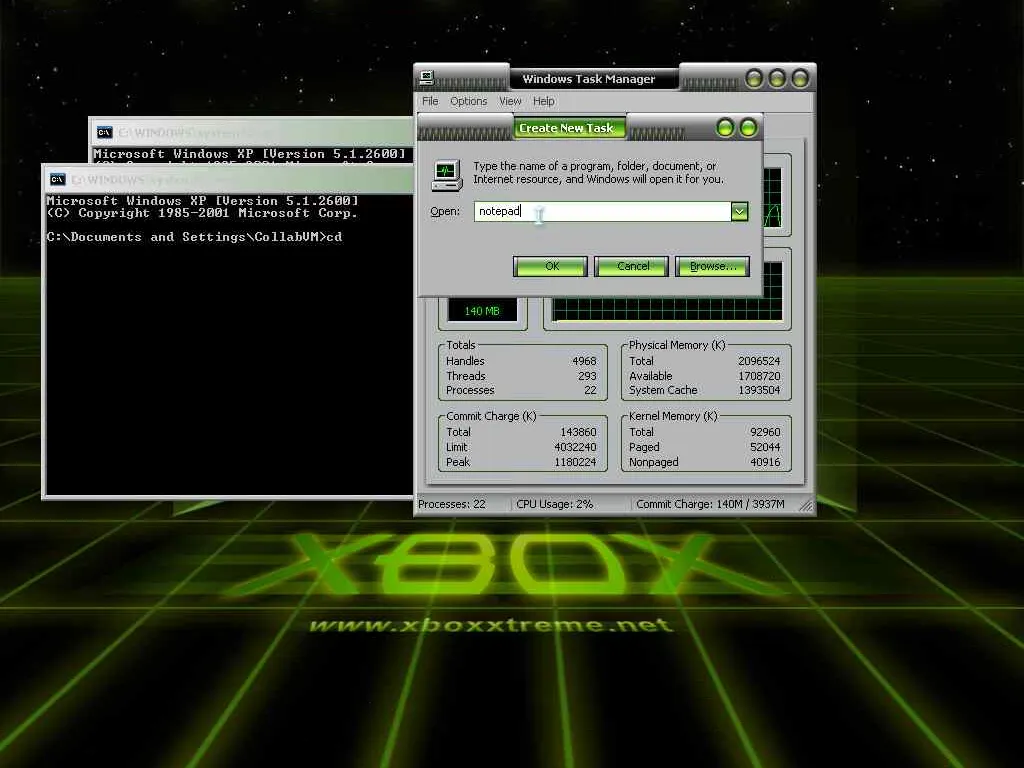This screenshot has width=1024, height=768.
Task: Click the Threads value 293
Action: 587,376
